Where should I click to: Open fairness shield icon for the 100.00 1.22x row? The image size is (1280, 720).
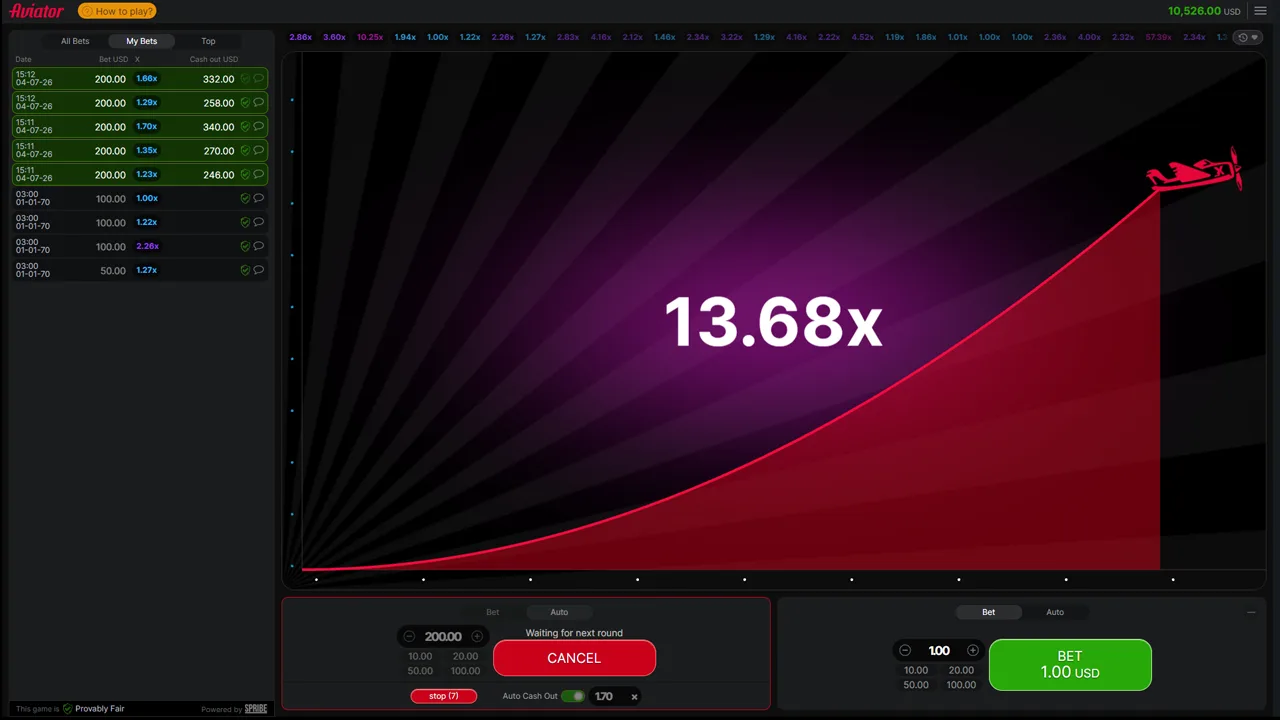click(245, 222)
